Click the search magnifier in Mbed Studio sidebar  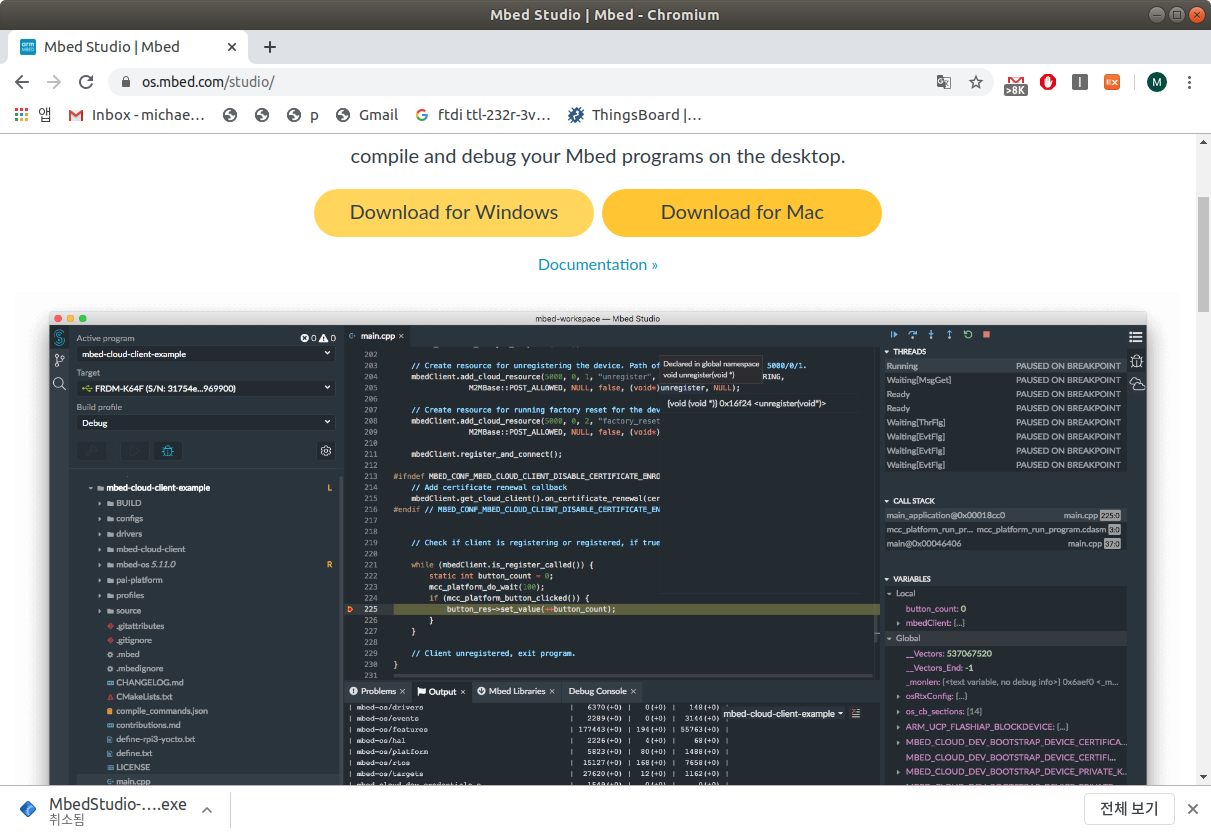tap(59, 383)
